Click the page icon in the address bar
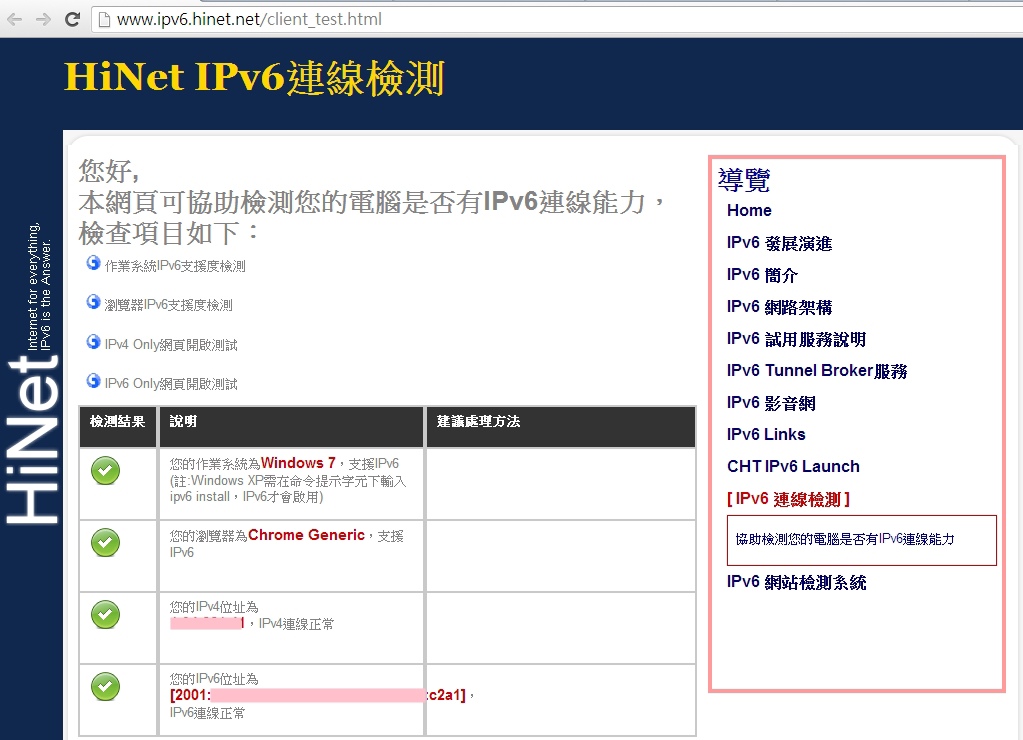 (104, 20)
